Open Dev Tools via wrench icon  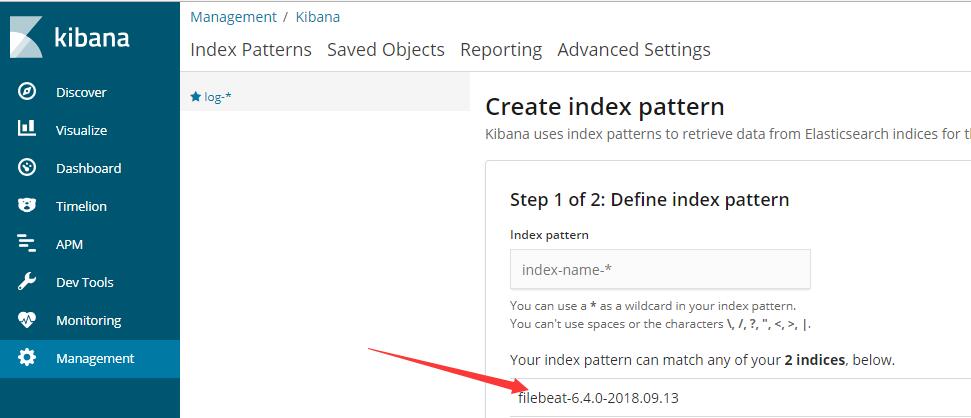coord(27,282)
